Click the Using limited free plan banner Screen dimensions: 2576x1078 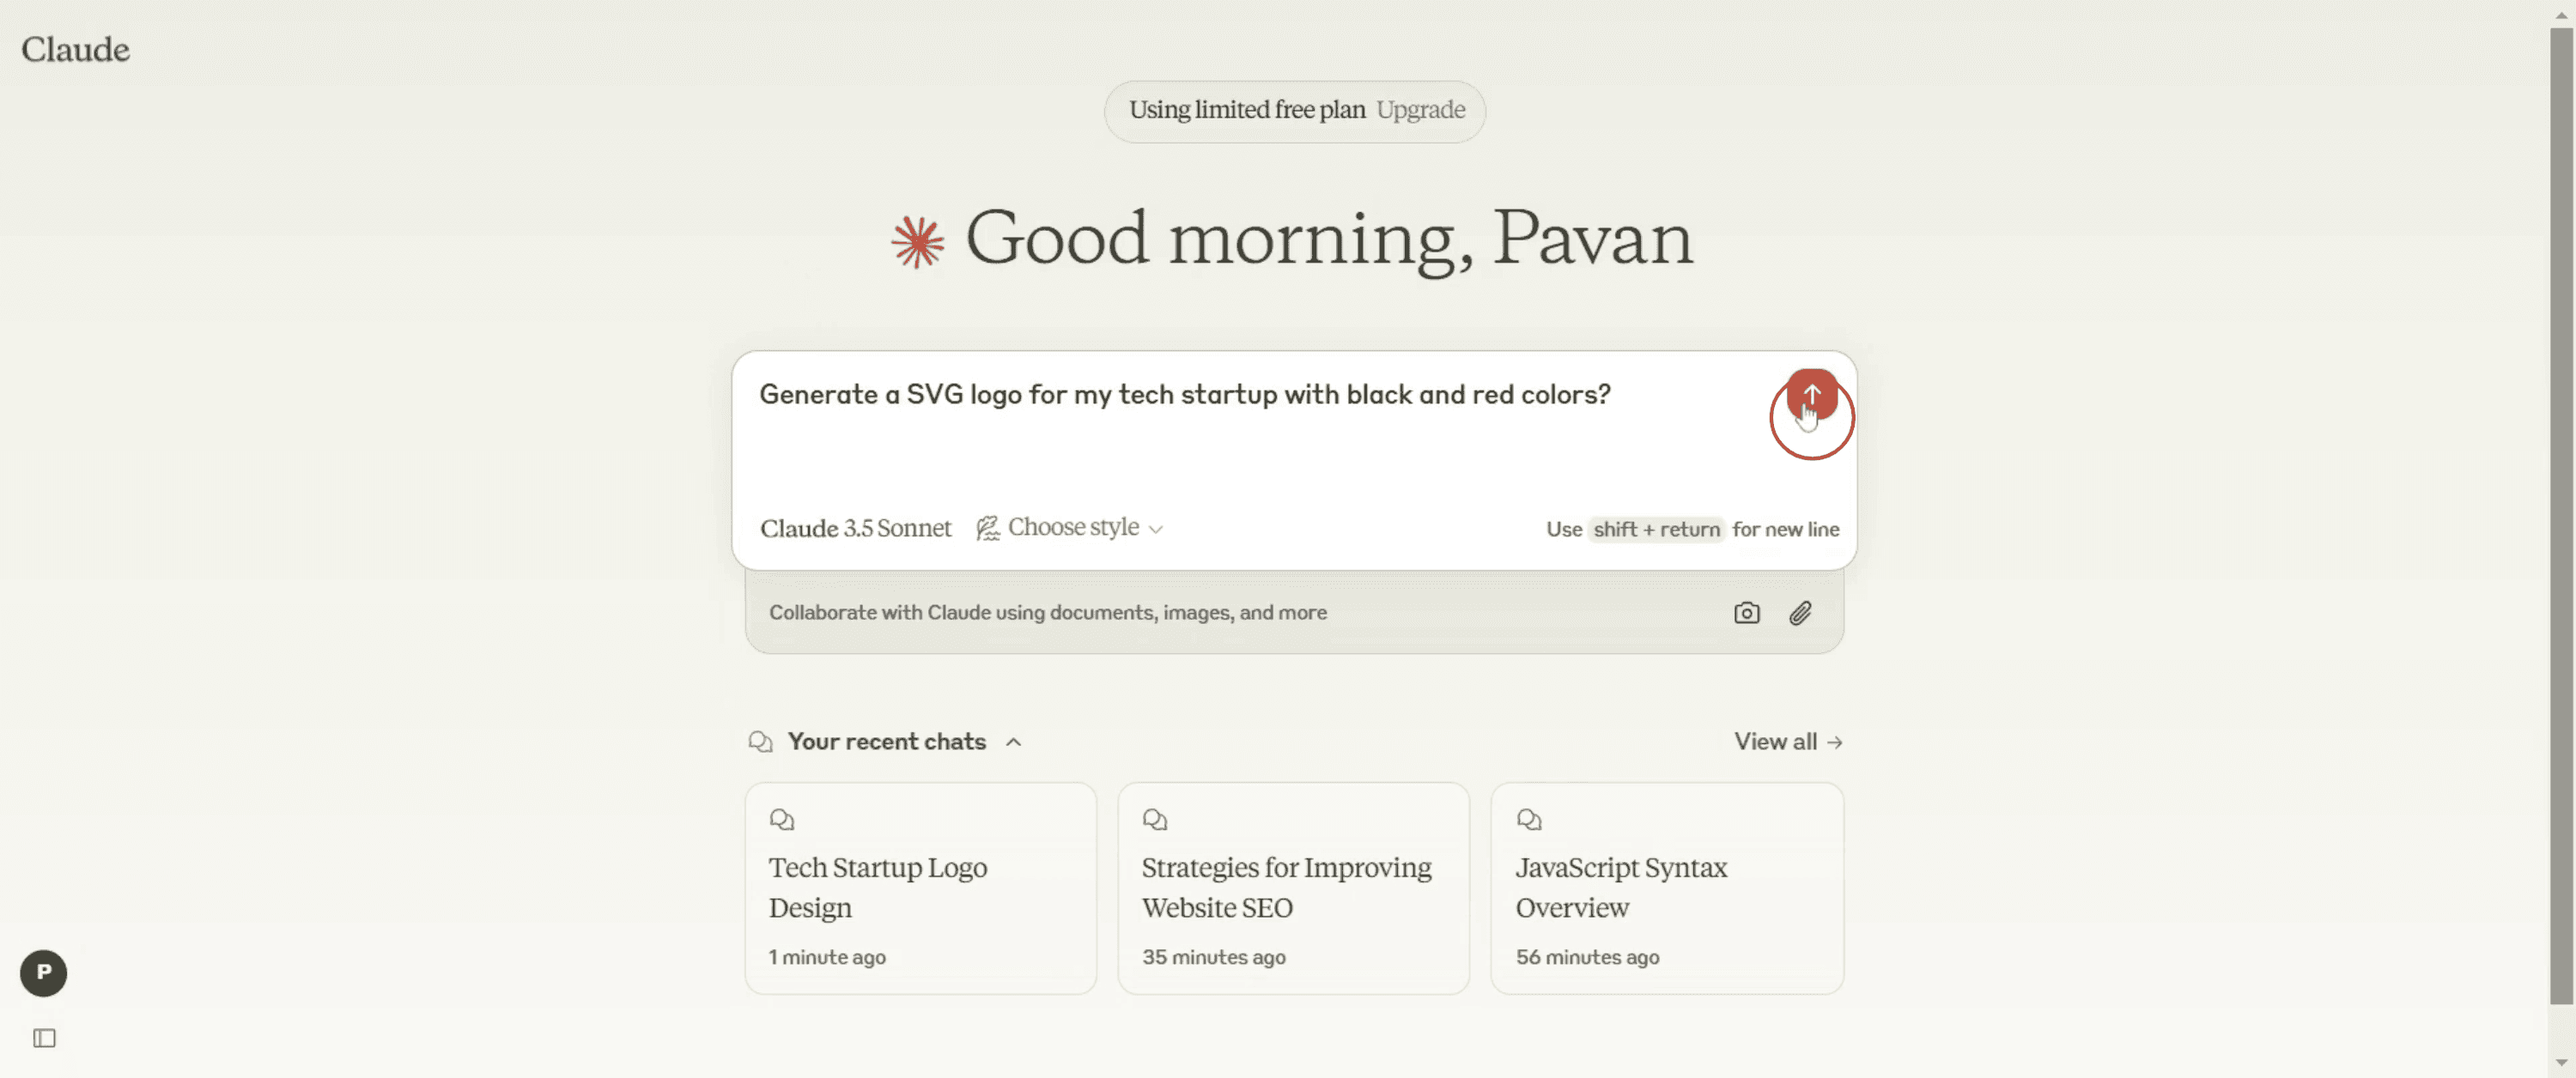point(1246,110)
